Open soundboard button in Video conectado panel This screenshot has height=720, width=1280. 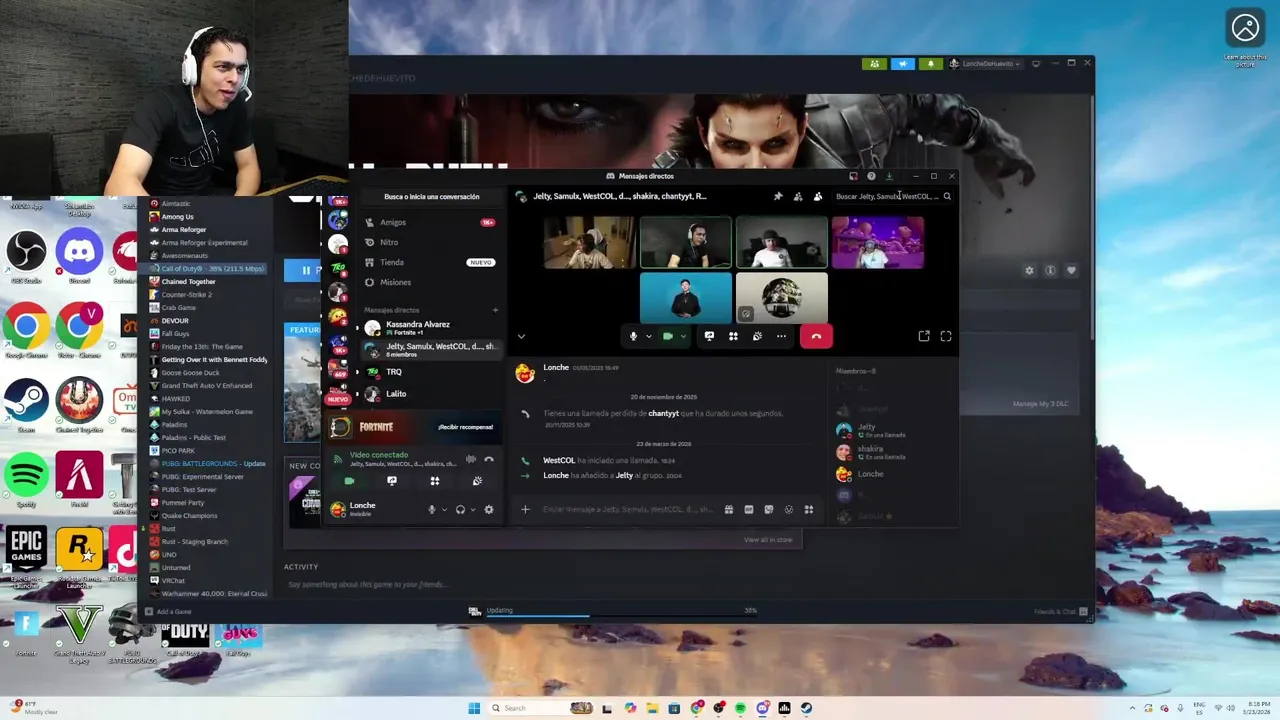pyautogui.click(x=478, y=481)
